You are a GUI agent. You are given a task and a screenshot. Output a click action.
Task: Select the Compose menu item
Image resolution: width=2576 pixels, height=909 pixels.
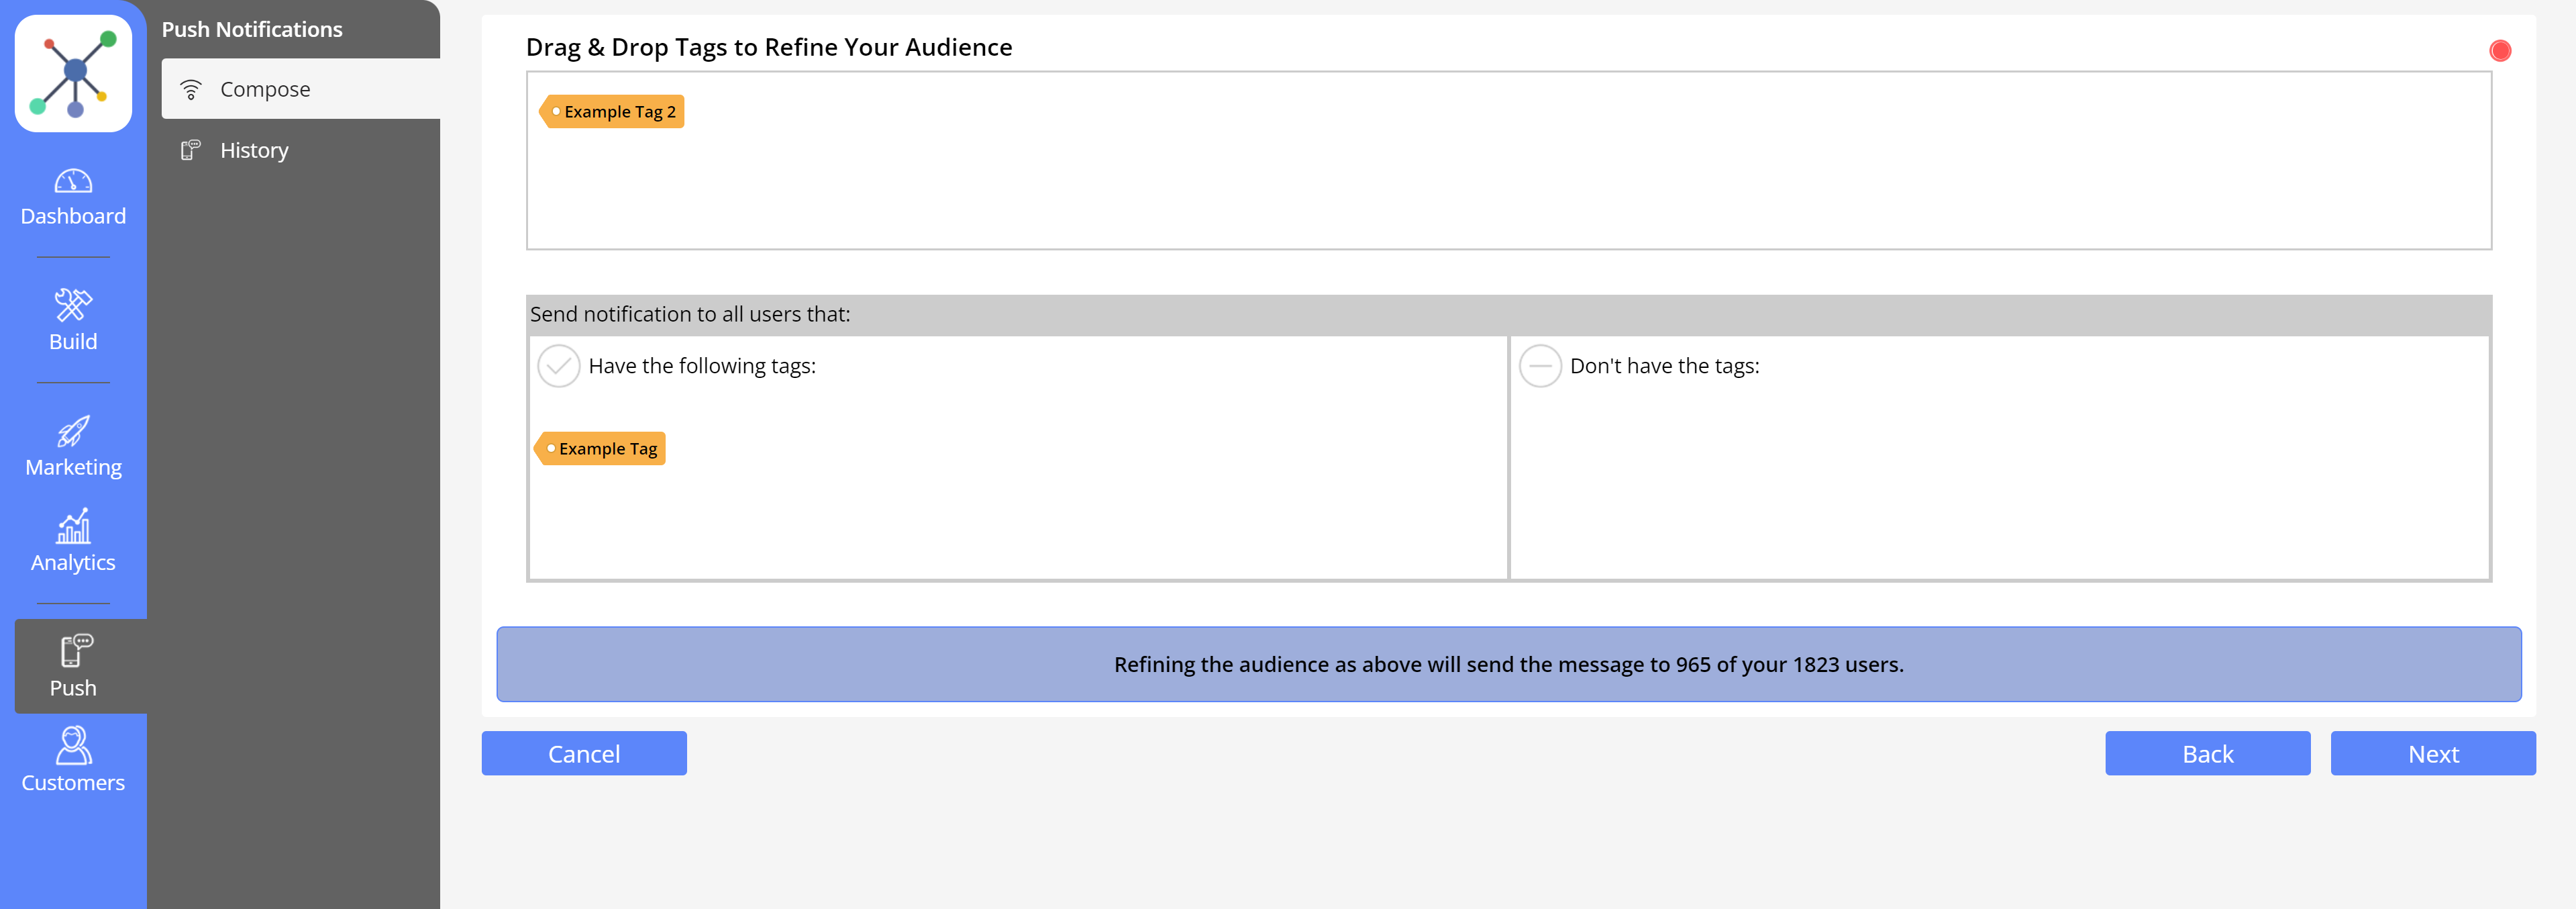tap(300, 90)
